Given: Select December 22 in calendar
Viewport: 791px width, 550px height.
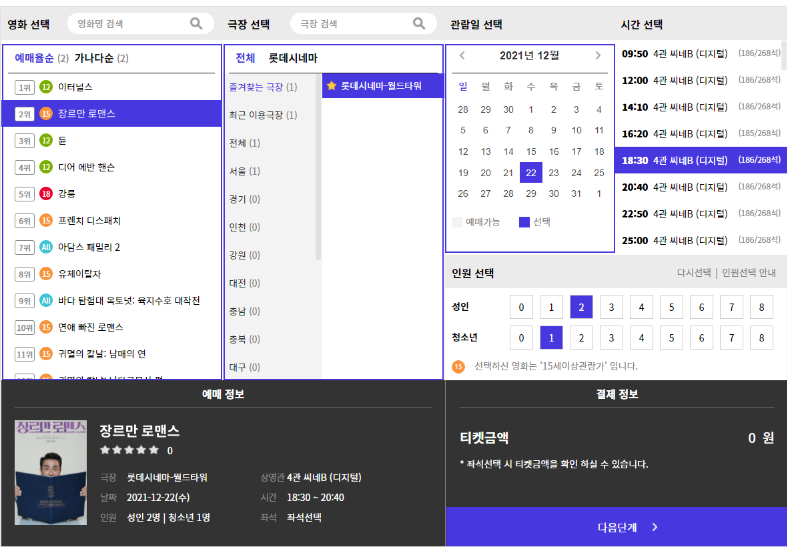Looking at the screenshot, I should (x=531, y=173).
